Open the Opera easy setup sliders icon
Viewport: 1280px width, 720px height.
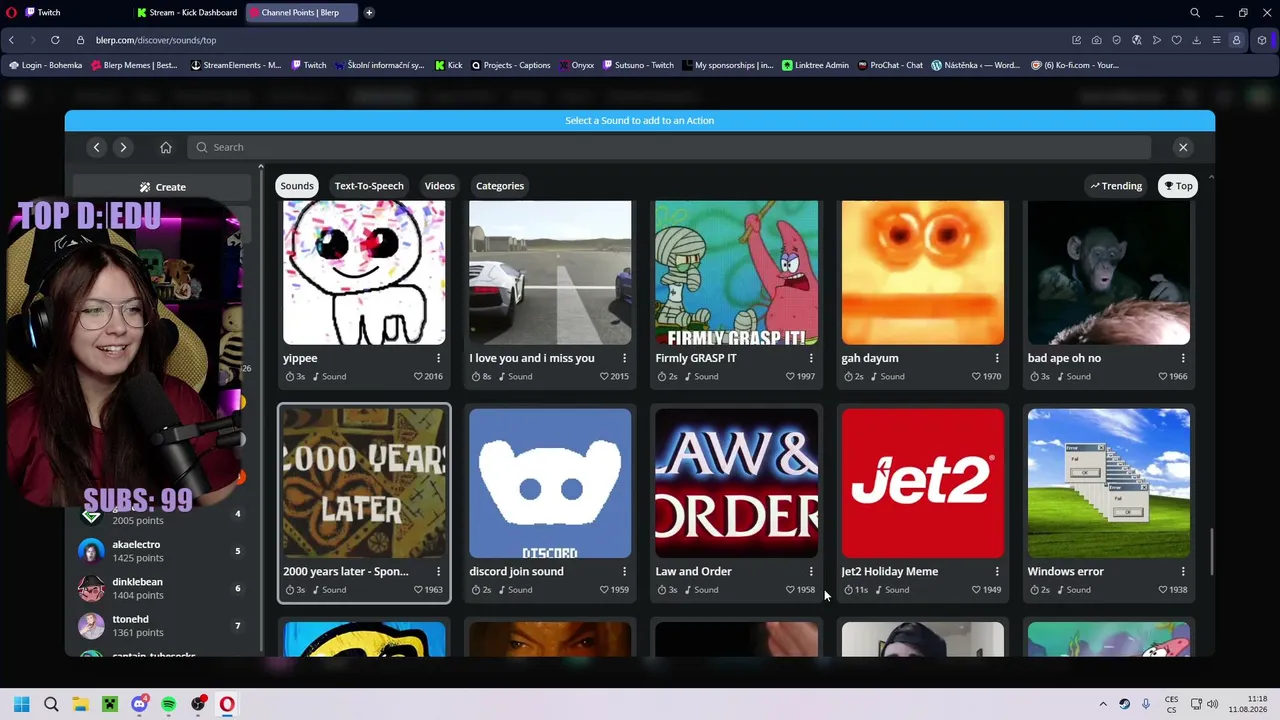tap(1216, 40)
